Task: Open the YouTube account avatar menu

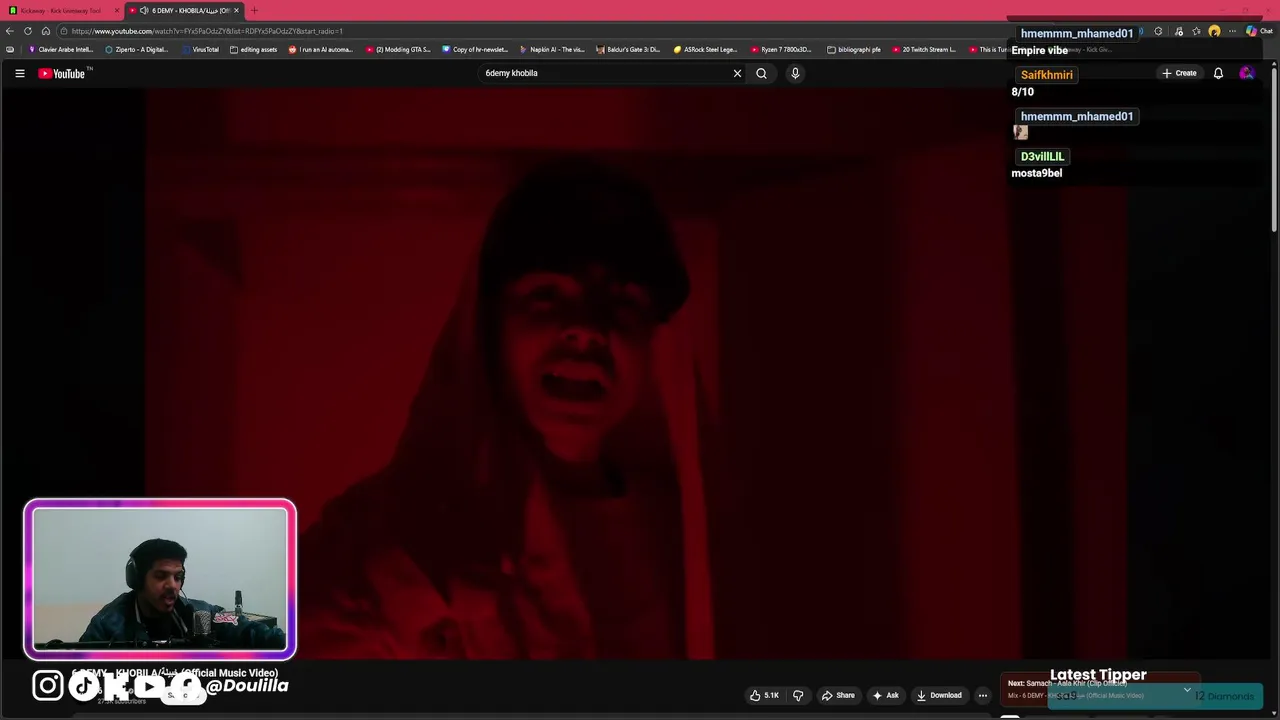Action: (1246, 73)
